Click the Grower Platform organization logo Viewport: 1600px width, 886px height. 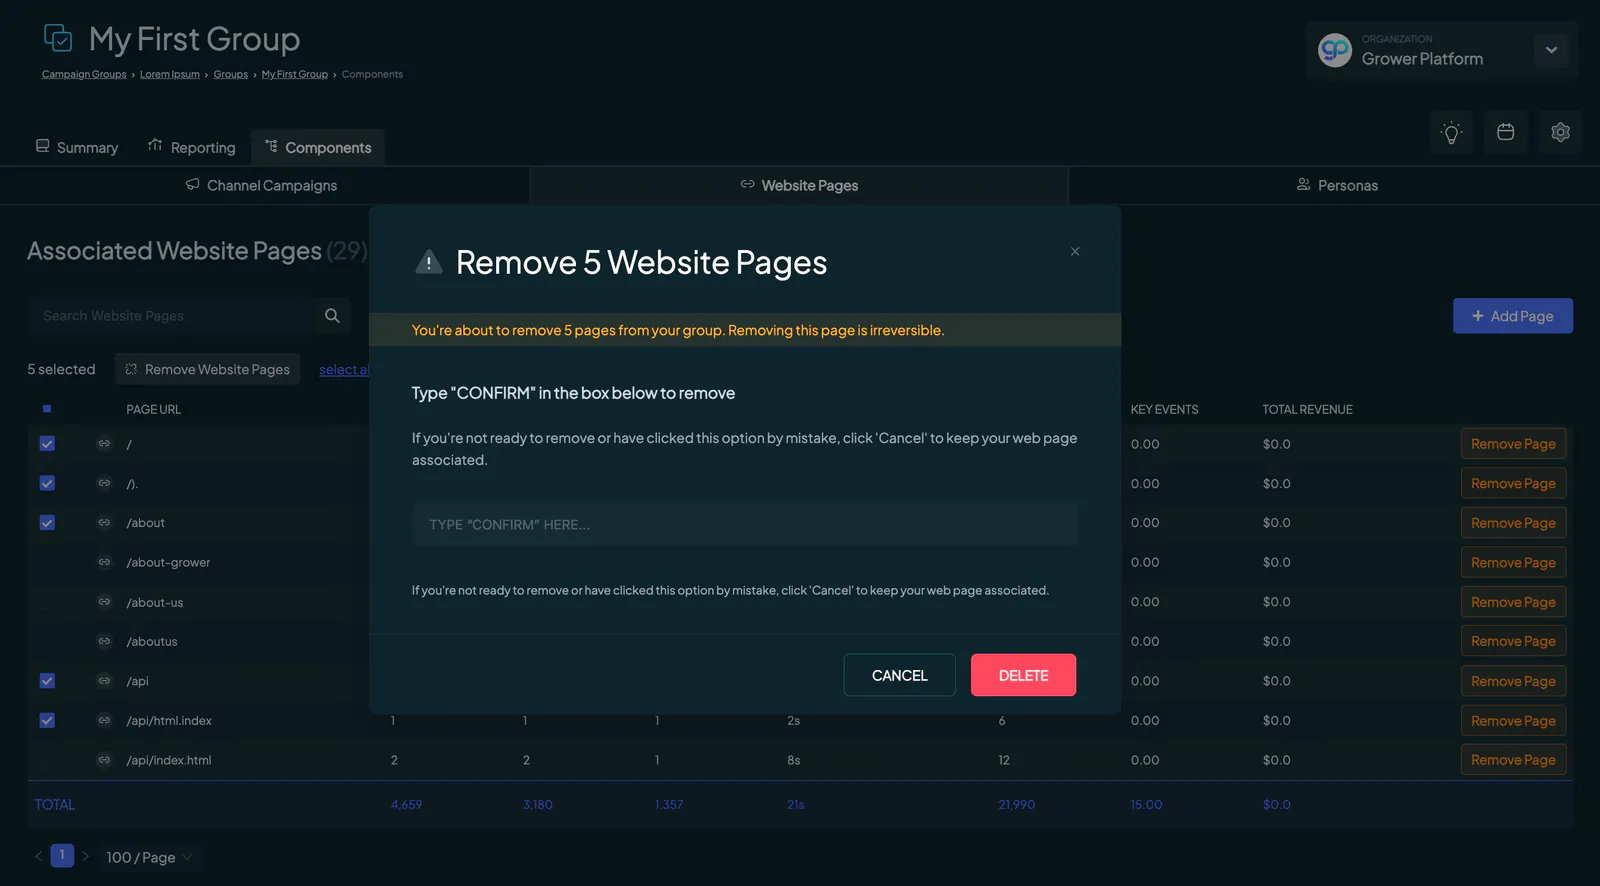point(1335,50)
